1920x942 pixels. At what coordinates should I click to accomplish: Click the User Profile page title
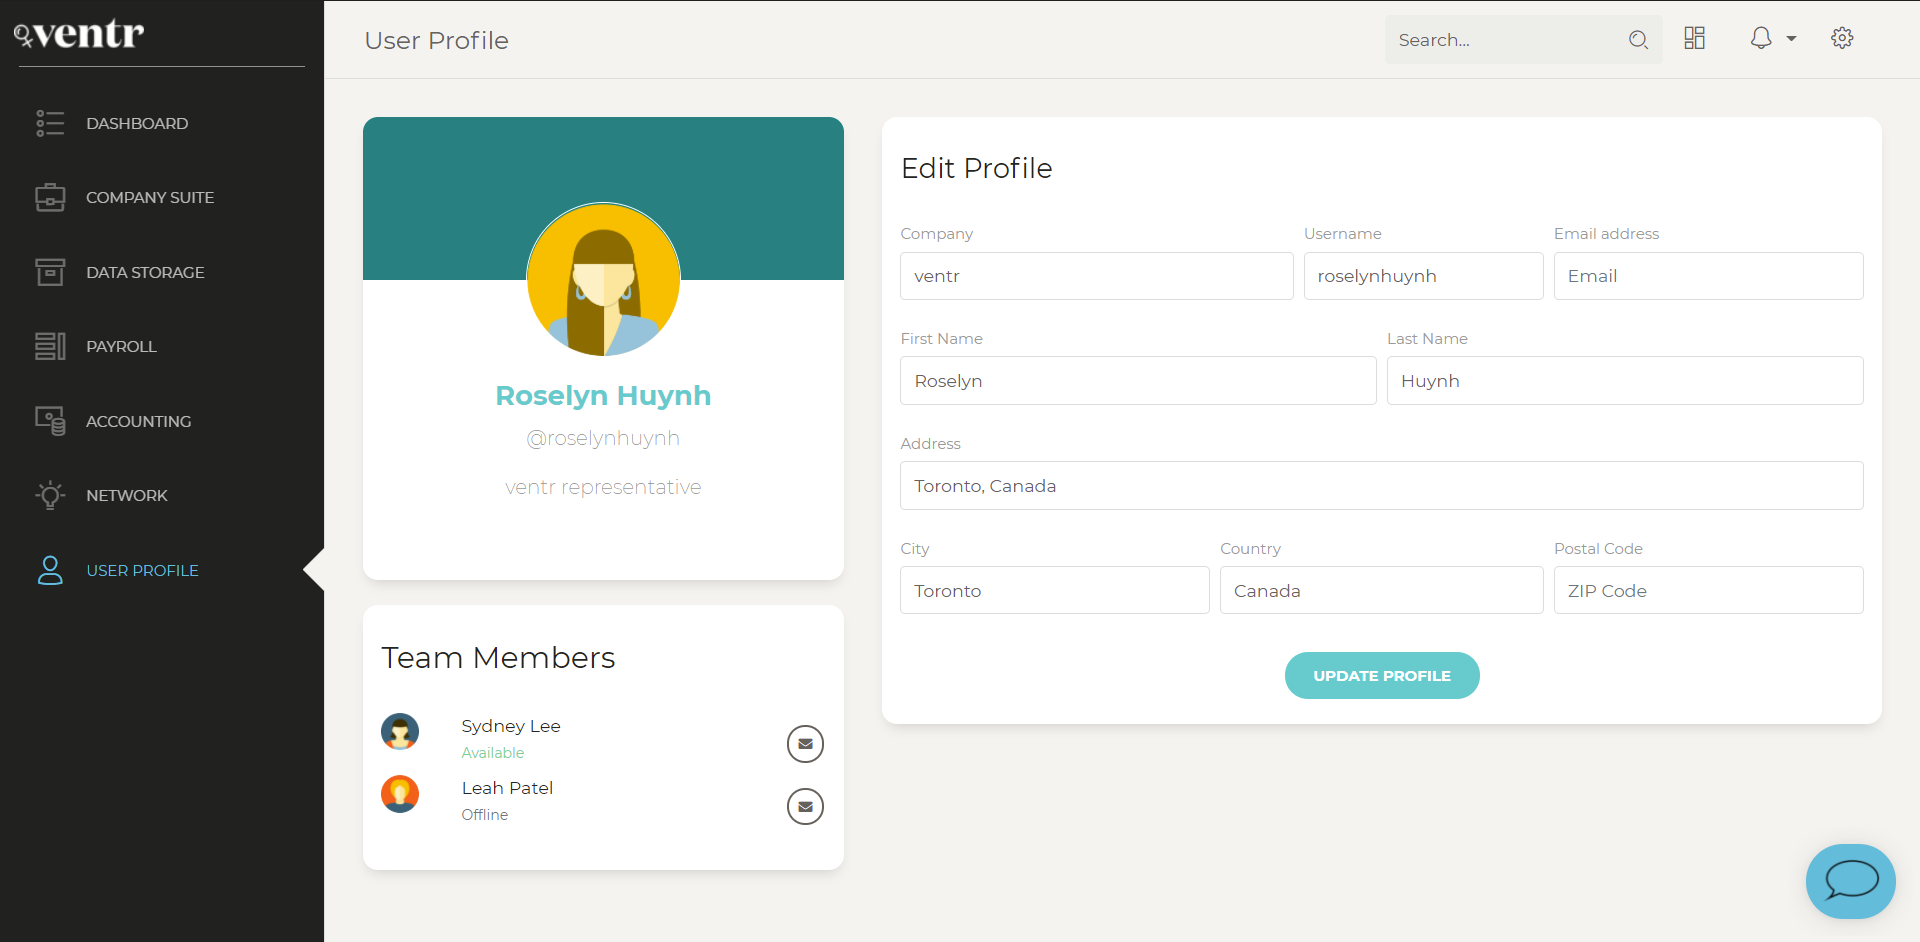click(x=437, y=40)
